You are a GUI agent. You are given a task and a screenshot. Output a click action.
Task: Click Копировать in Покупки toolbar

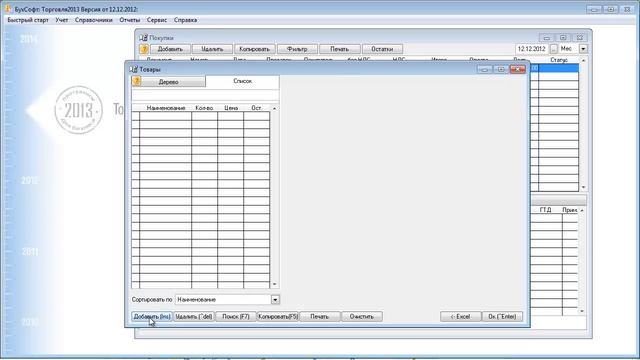[255, 49]
